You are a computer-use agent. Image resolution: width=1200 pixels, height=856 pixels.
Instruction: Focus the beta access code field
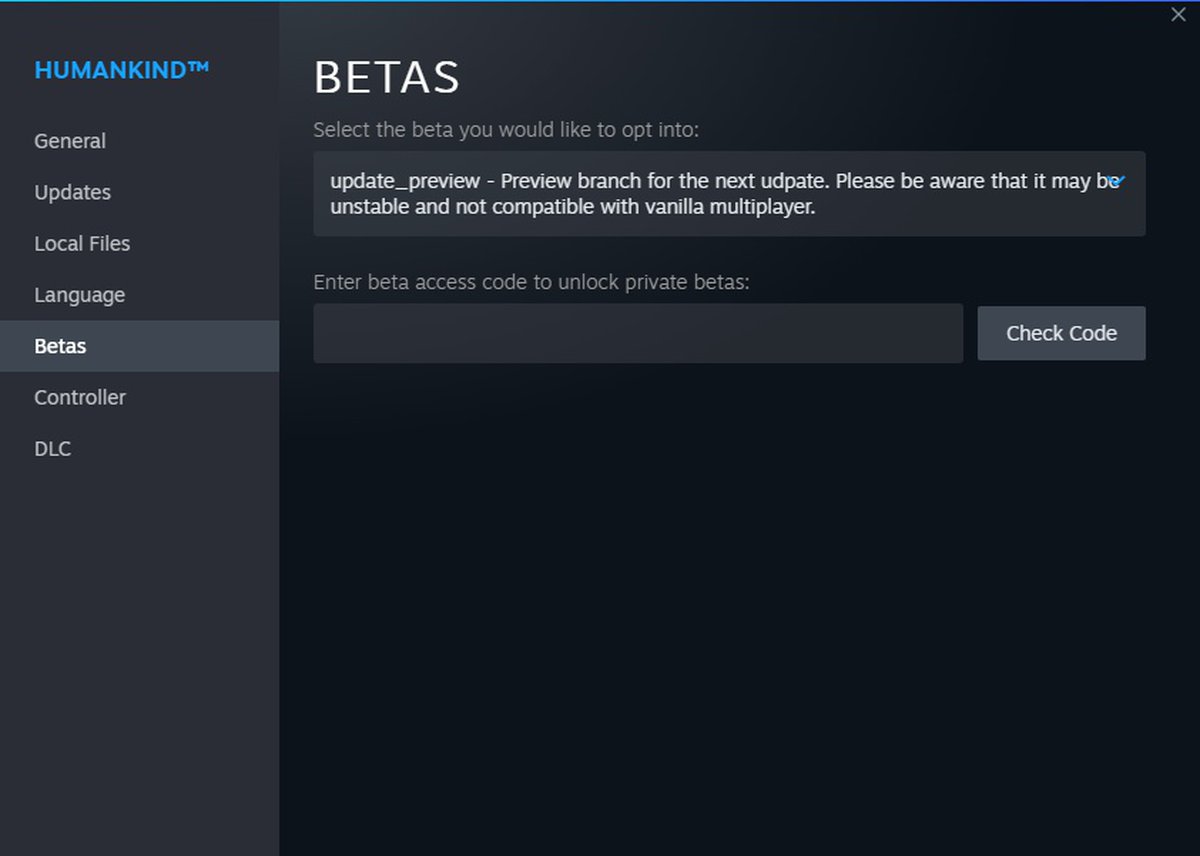click(638, 333)
